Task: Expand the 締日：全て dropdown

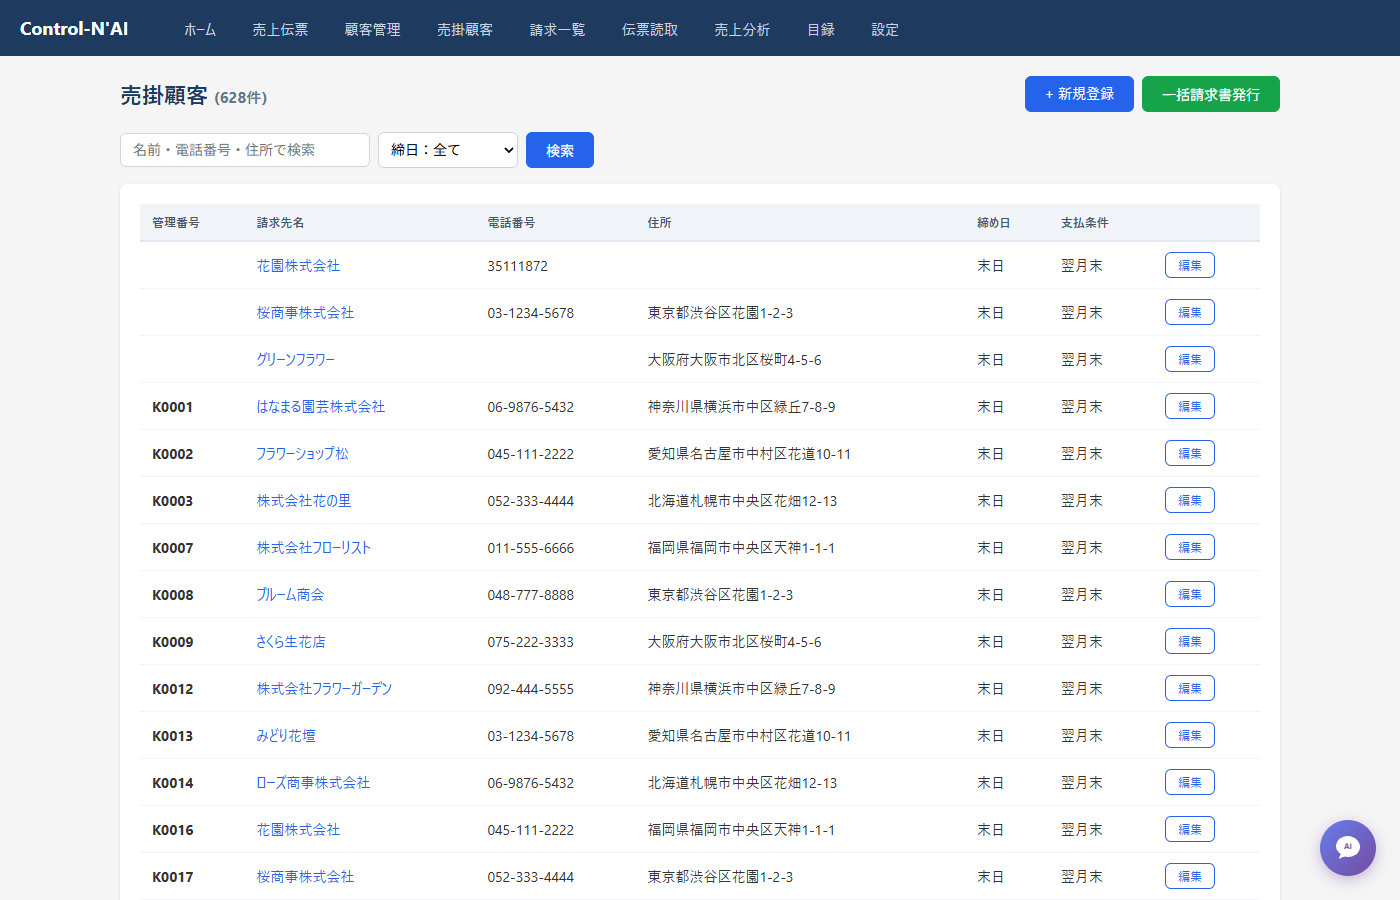Action: pos(448,150)
